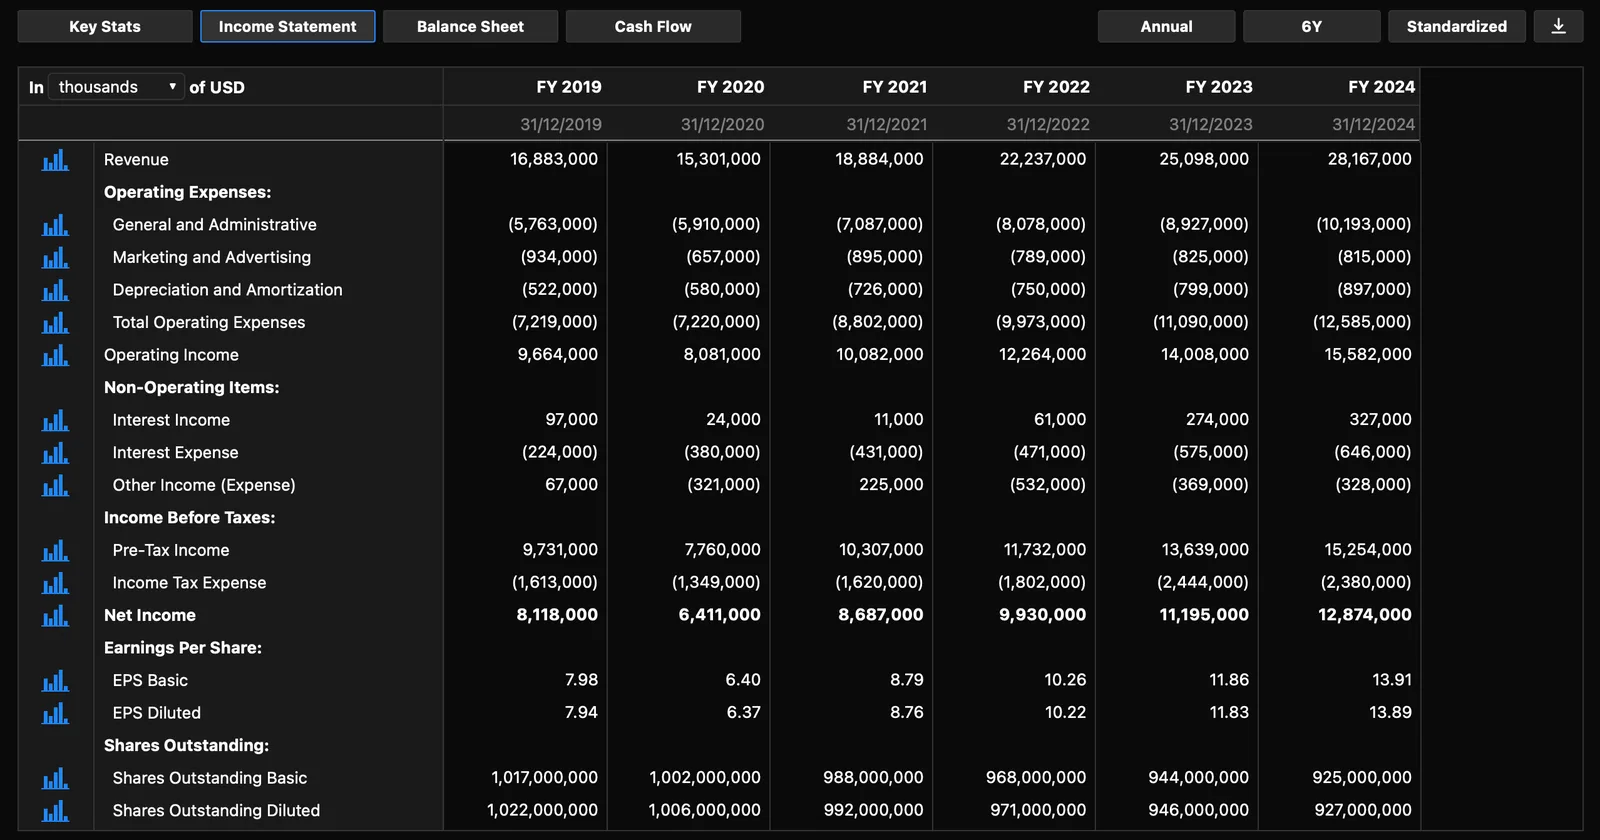Select the Revenue row label

pyautogui.click(x=136, y=160)
